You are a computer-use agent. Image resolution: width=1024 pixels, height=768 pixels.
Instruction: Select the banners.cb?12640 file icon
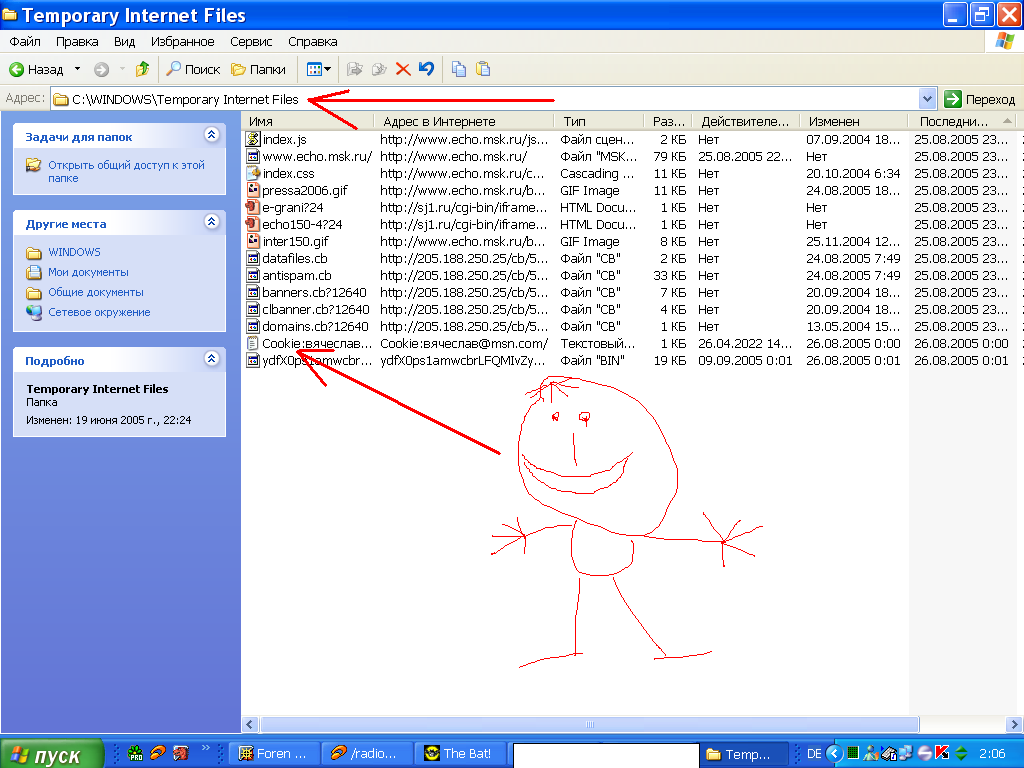click(x=253, y=292)
